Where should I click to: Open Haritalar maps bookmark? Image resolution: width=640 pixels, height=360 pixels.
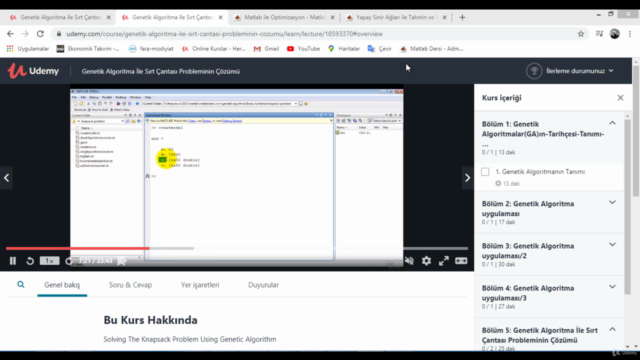tap(344, 49)
